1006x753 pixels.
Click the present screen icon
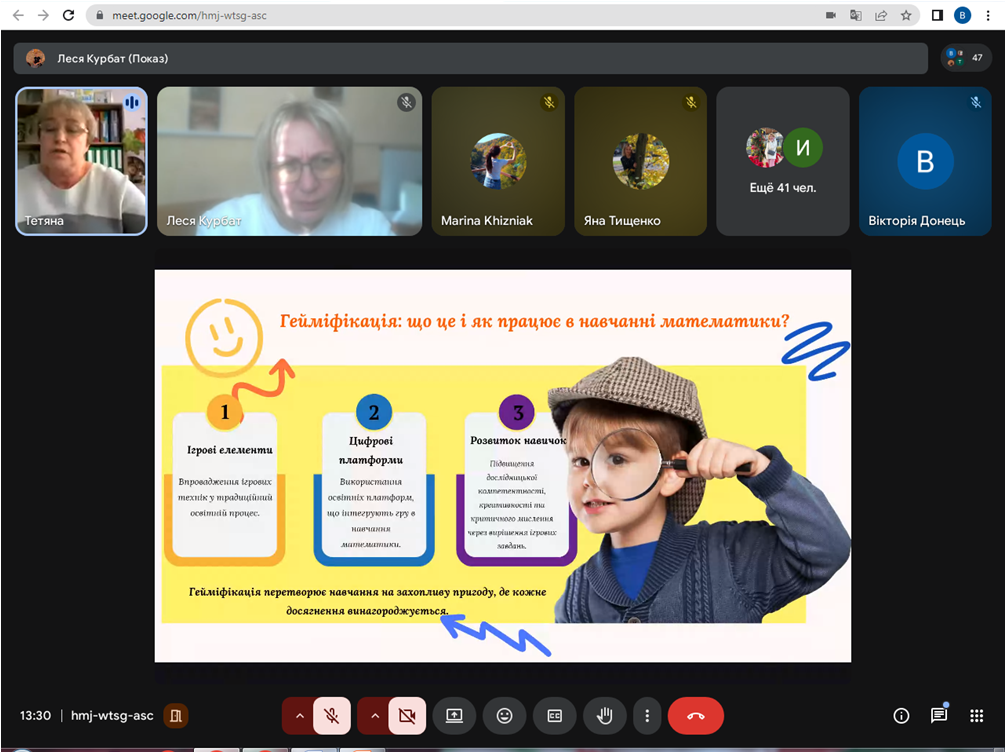pos(454,716)
